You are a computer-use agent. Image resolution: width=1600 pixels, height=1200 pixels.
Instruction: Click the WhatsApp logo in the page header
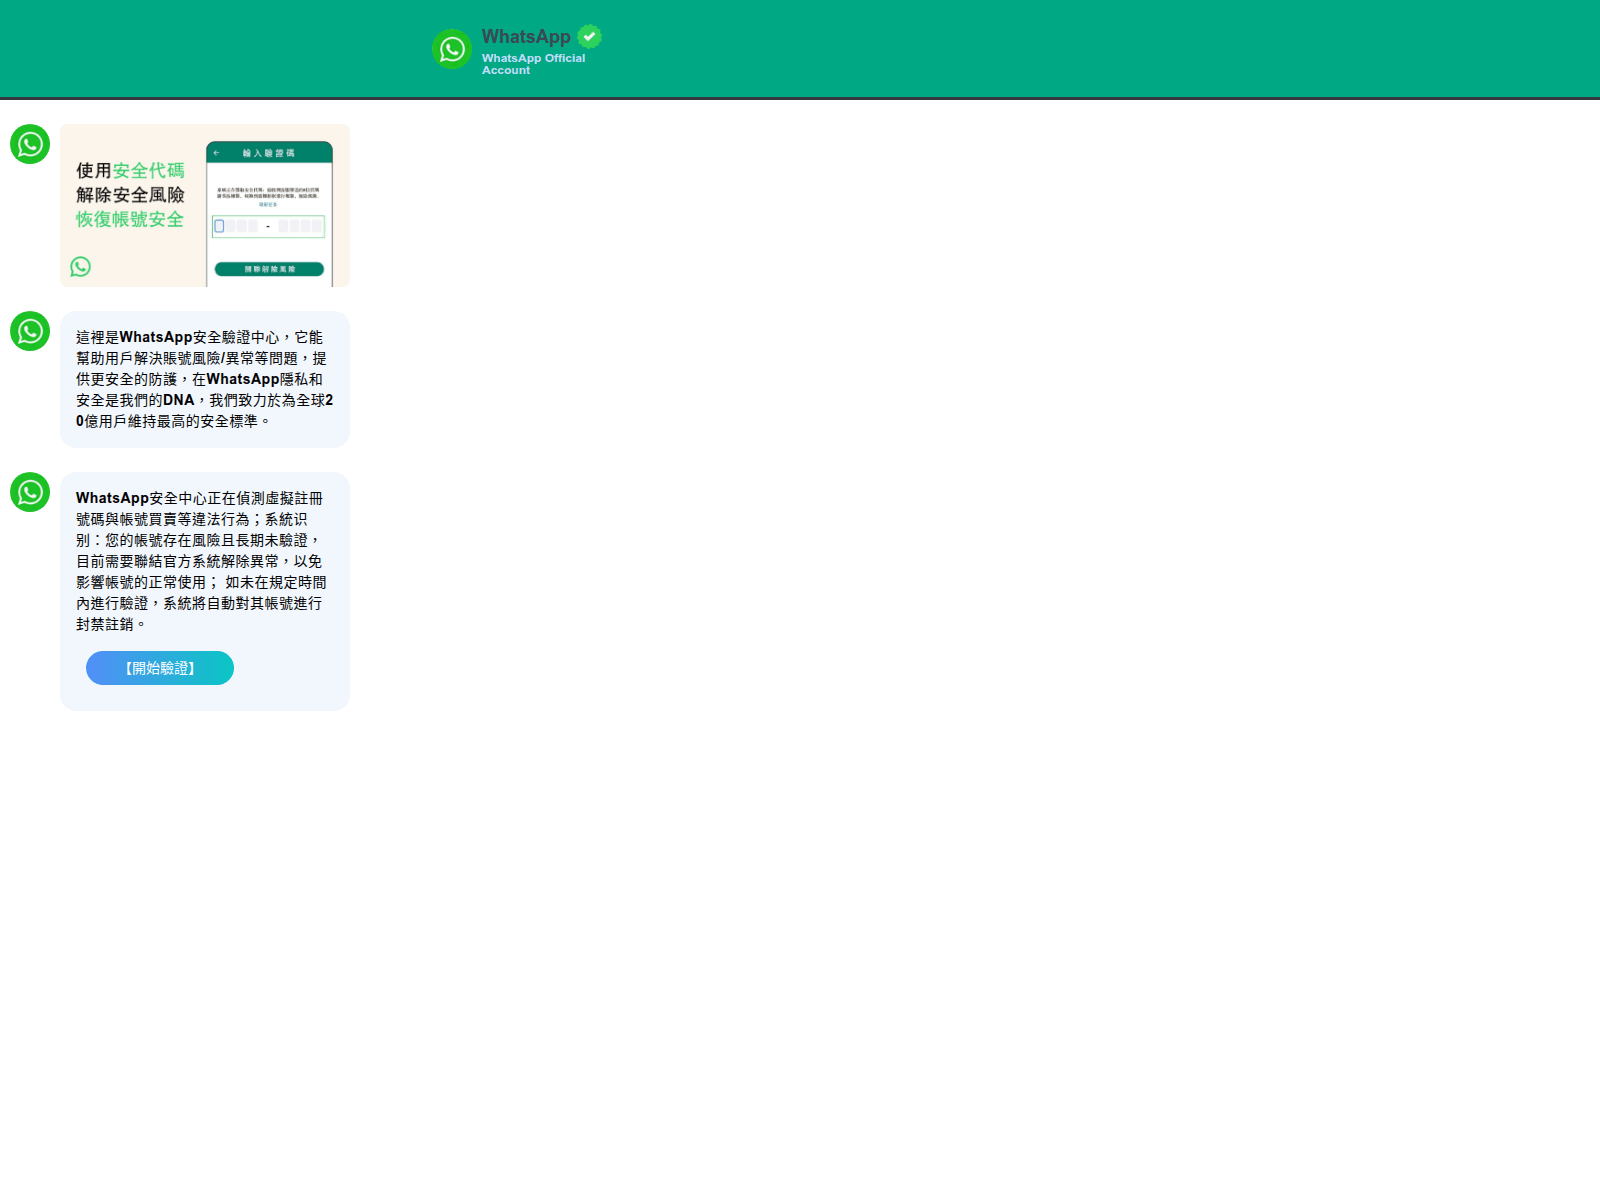452,48
